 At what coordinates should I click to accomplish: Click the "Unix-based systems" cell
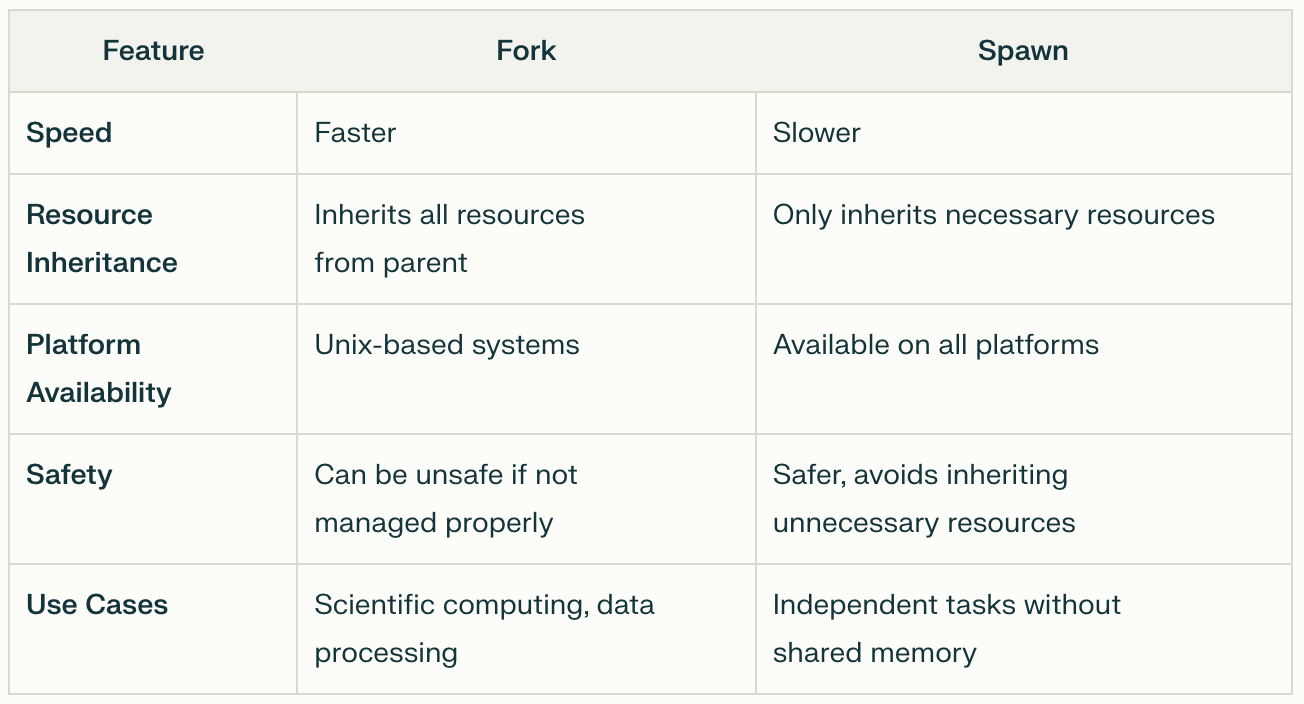(446, 345)
